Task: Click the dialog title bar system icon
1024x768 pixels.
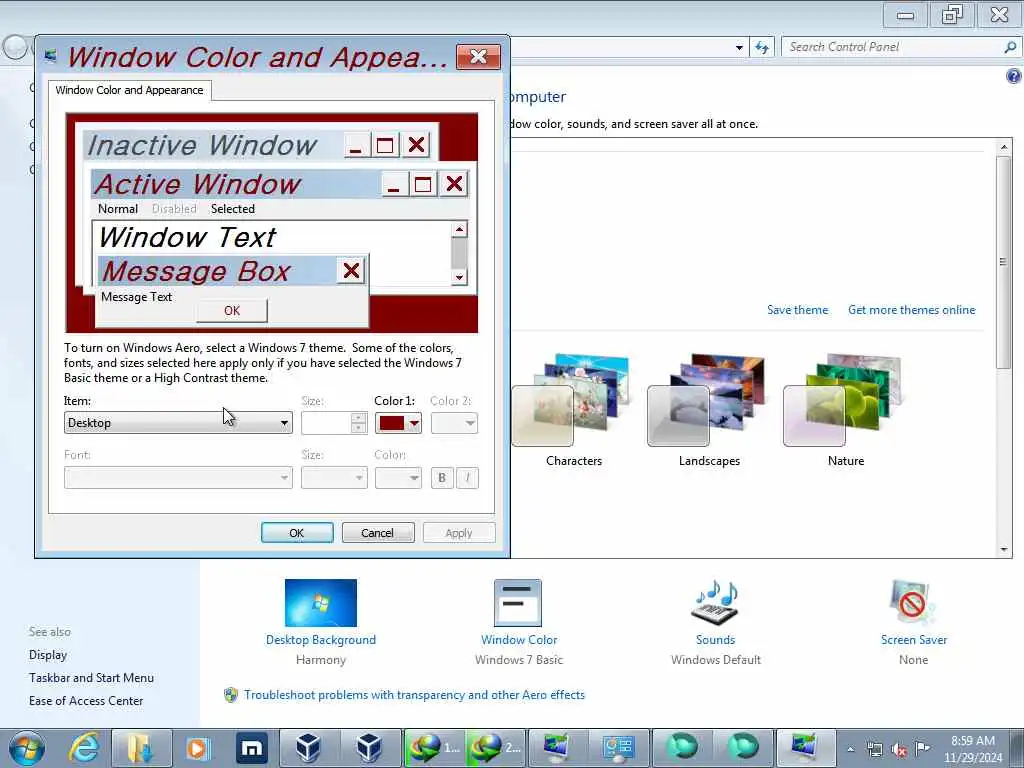Action: [x=50, y=57]
